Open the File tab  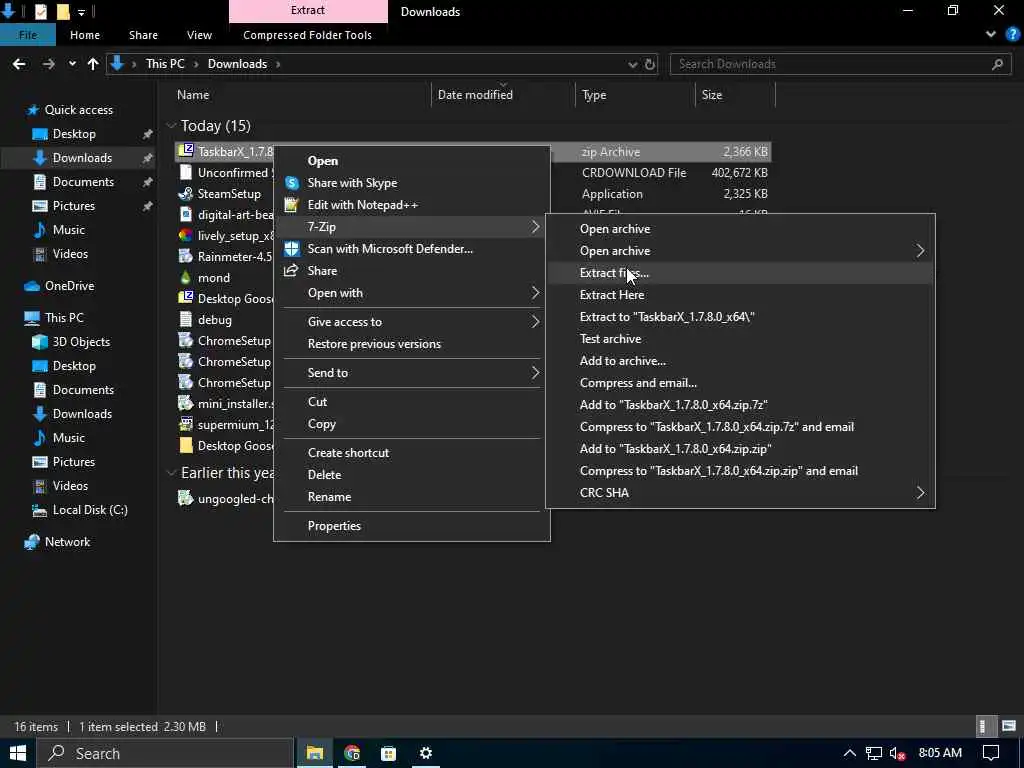pos(27,35)
